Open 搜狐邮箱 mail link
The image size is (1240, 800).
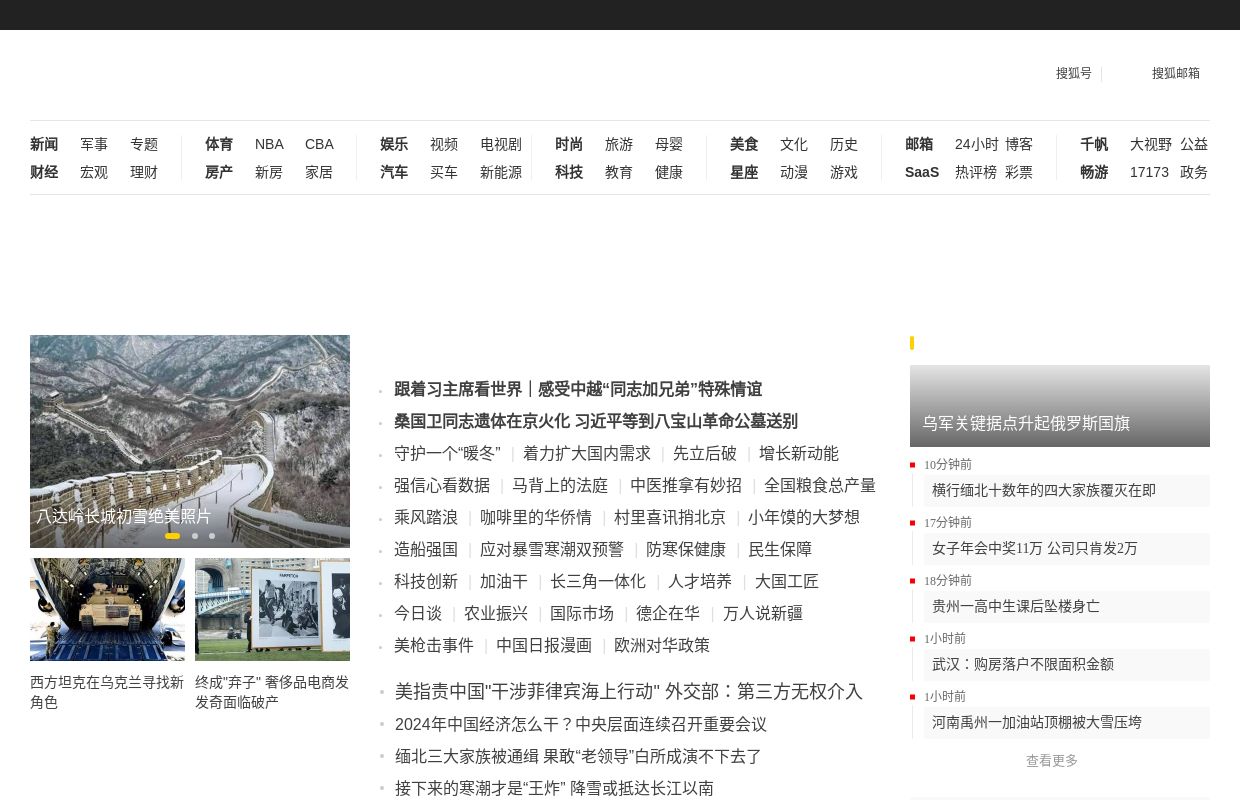pos(1175,73)
